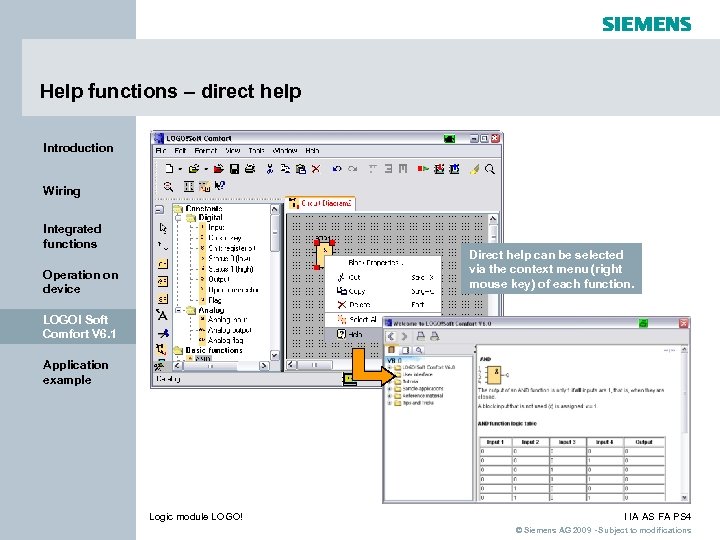Open the Tools menu

(x=256, y=150)
